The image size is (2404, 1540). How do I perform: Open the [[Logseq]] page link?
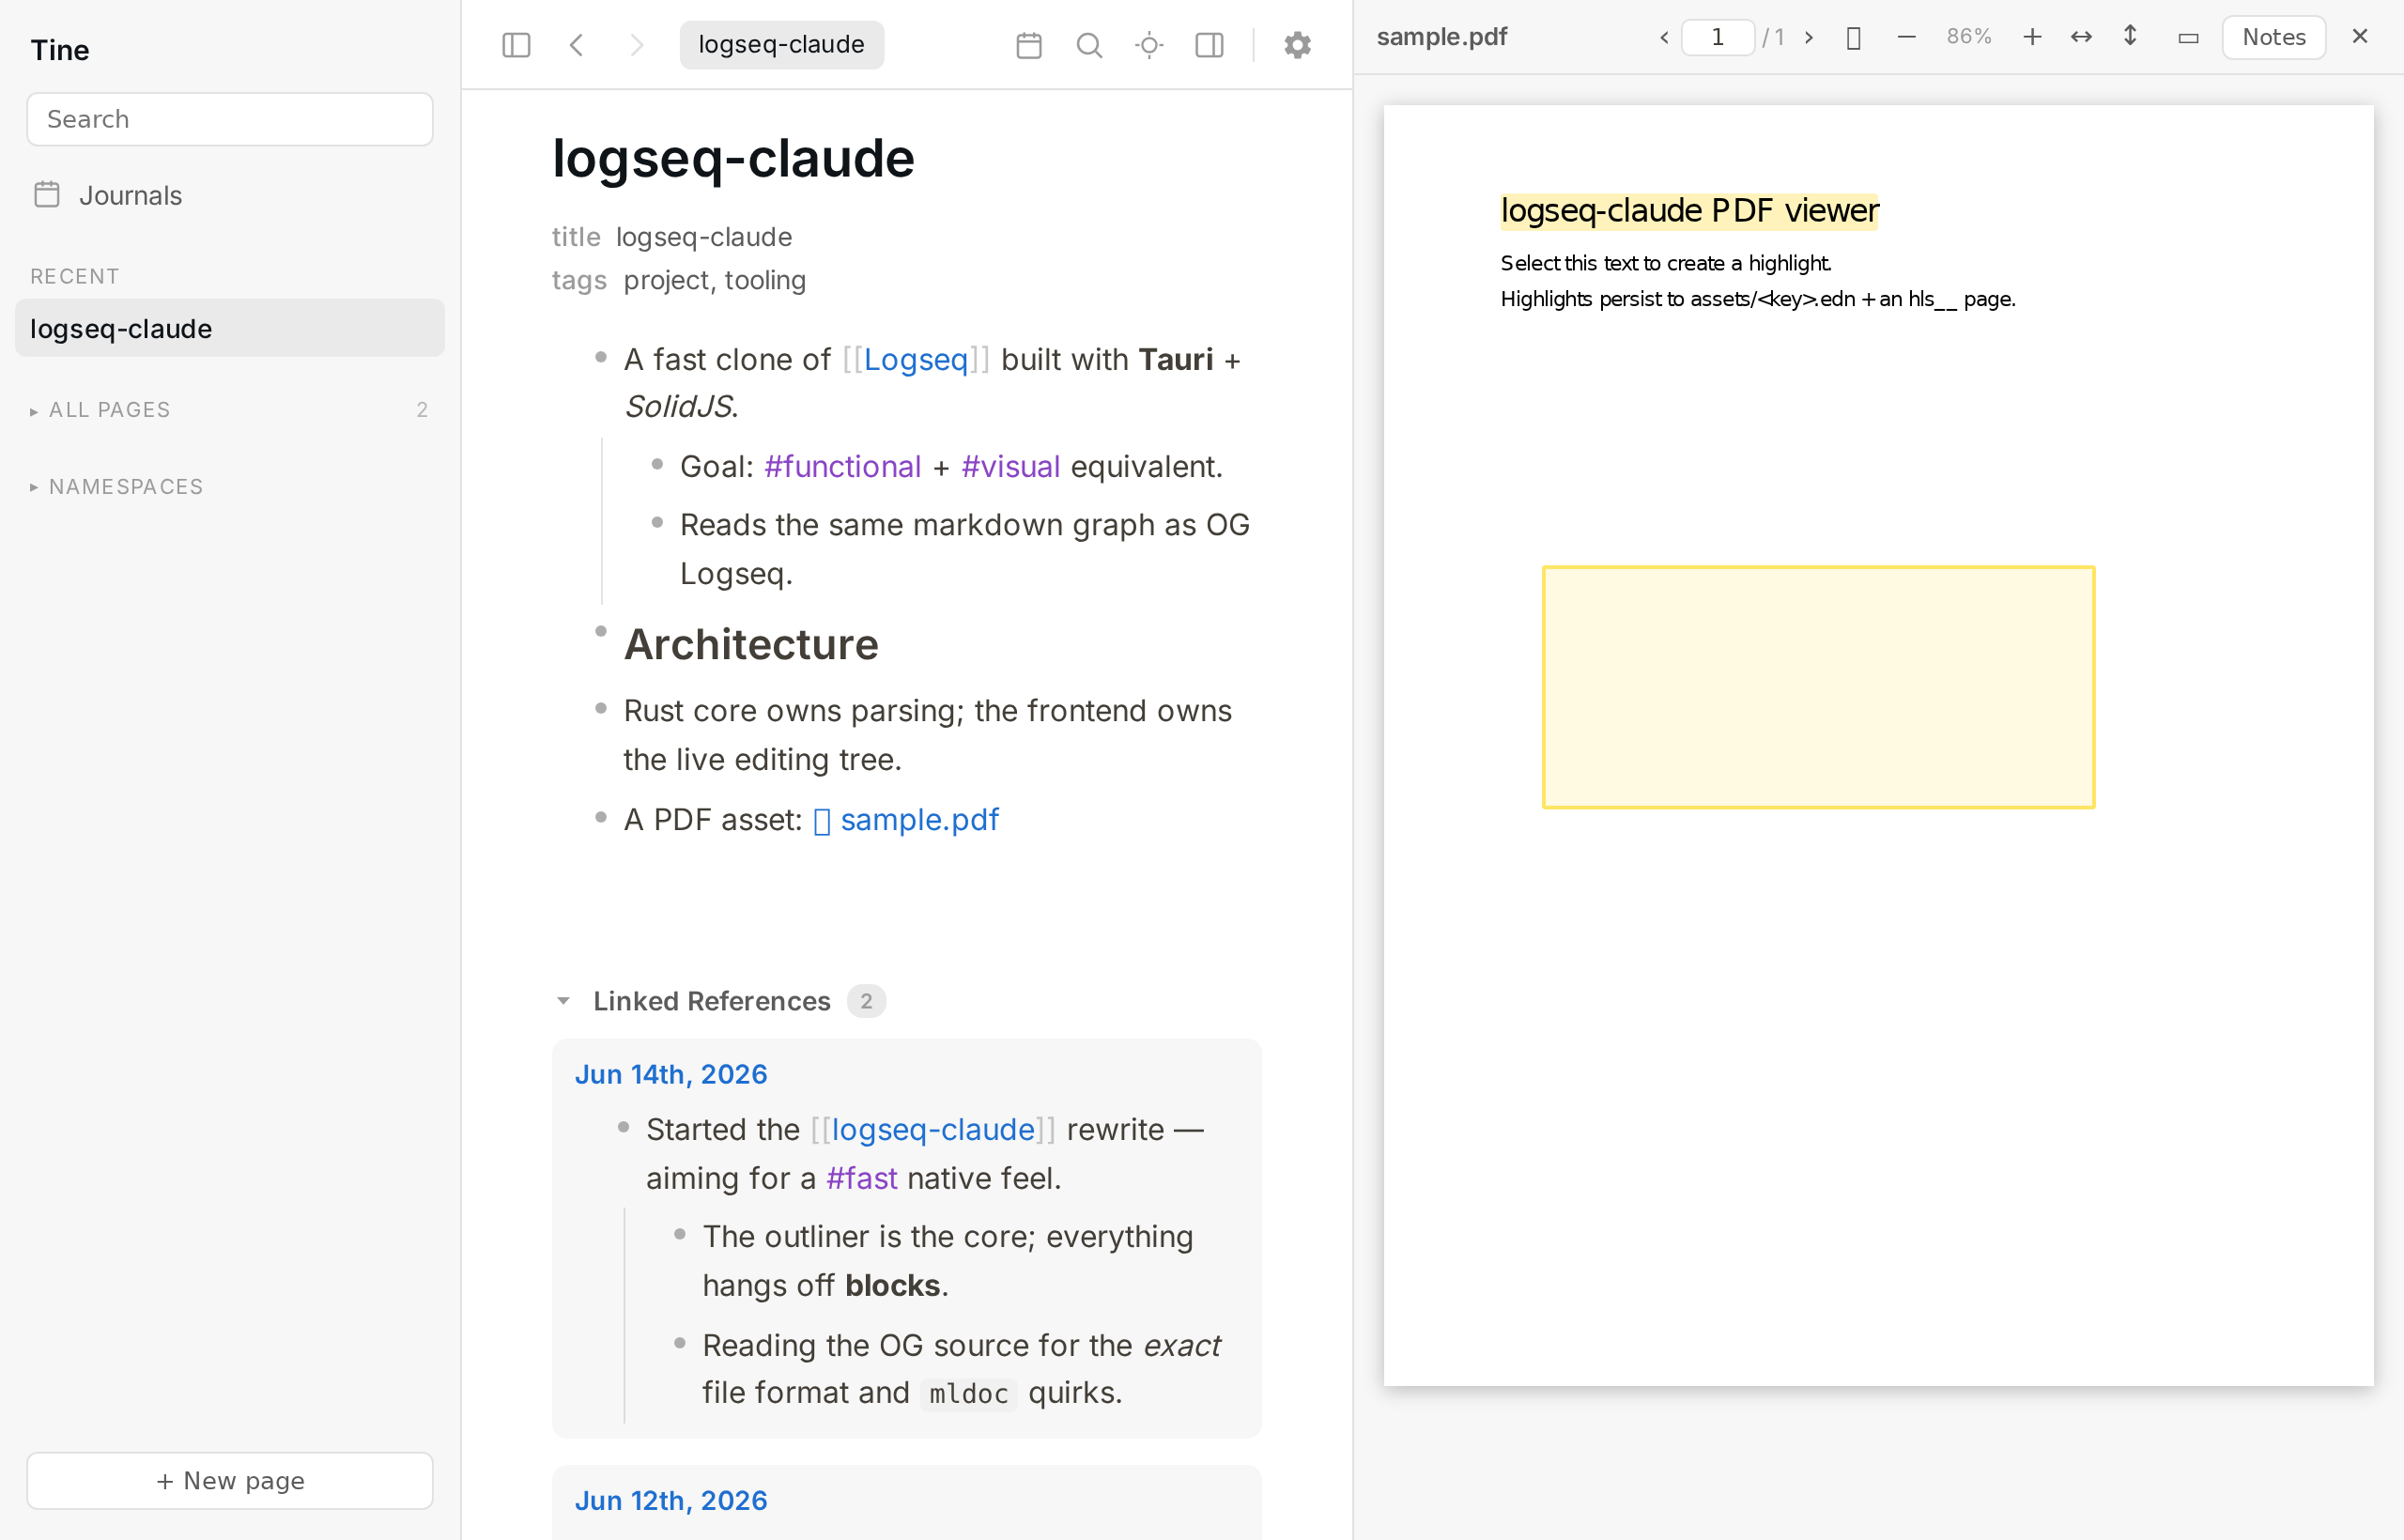915,359
